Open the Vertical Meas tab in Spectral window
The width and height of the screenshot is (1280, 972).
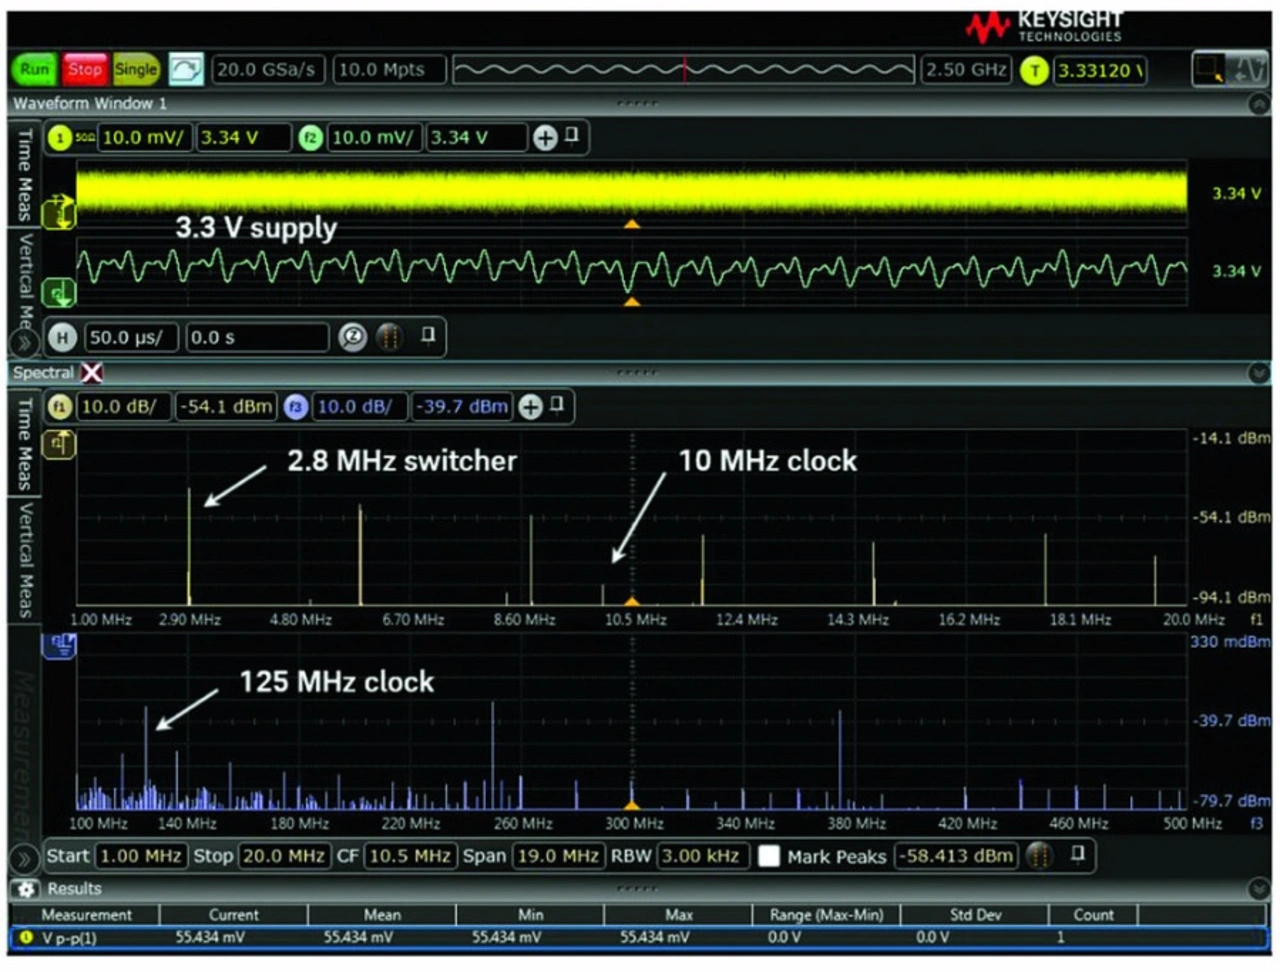[25, 560]
